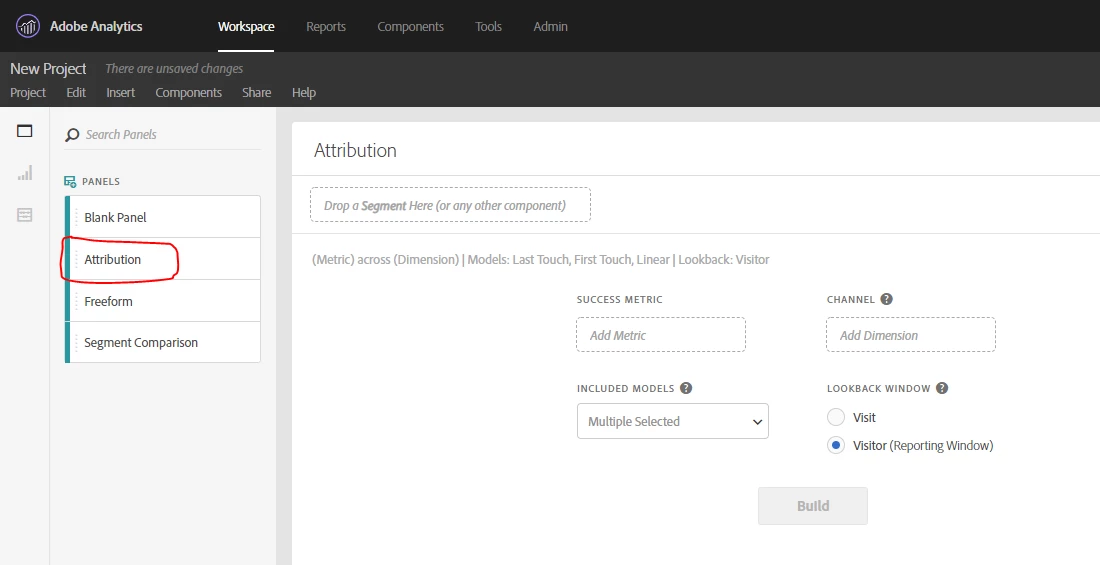
Task: Open the Tools tab
Action: pyautogui.click(x=488, y=27)
